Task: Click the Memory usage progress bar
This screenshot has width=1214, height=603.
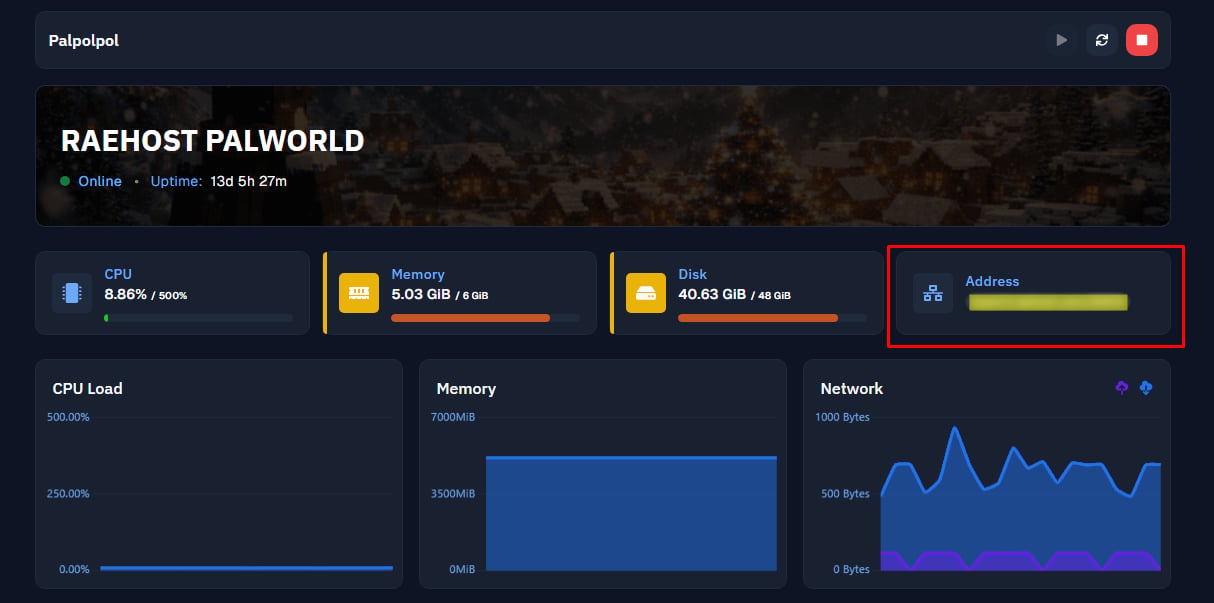Action: tap(485, 318)
